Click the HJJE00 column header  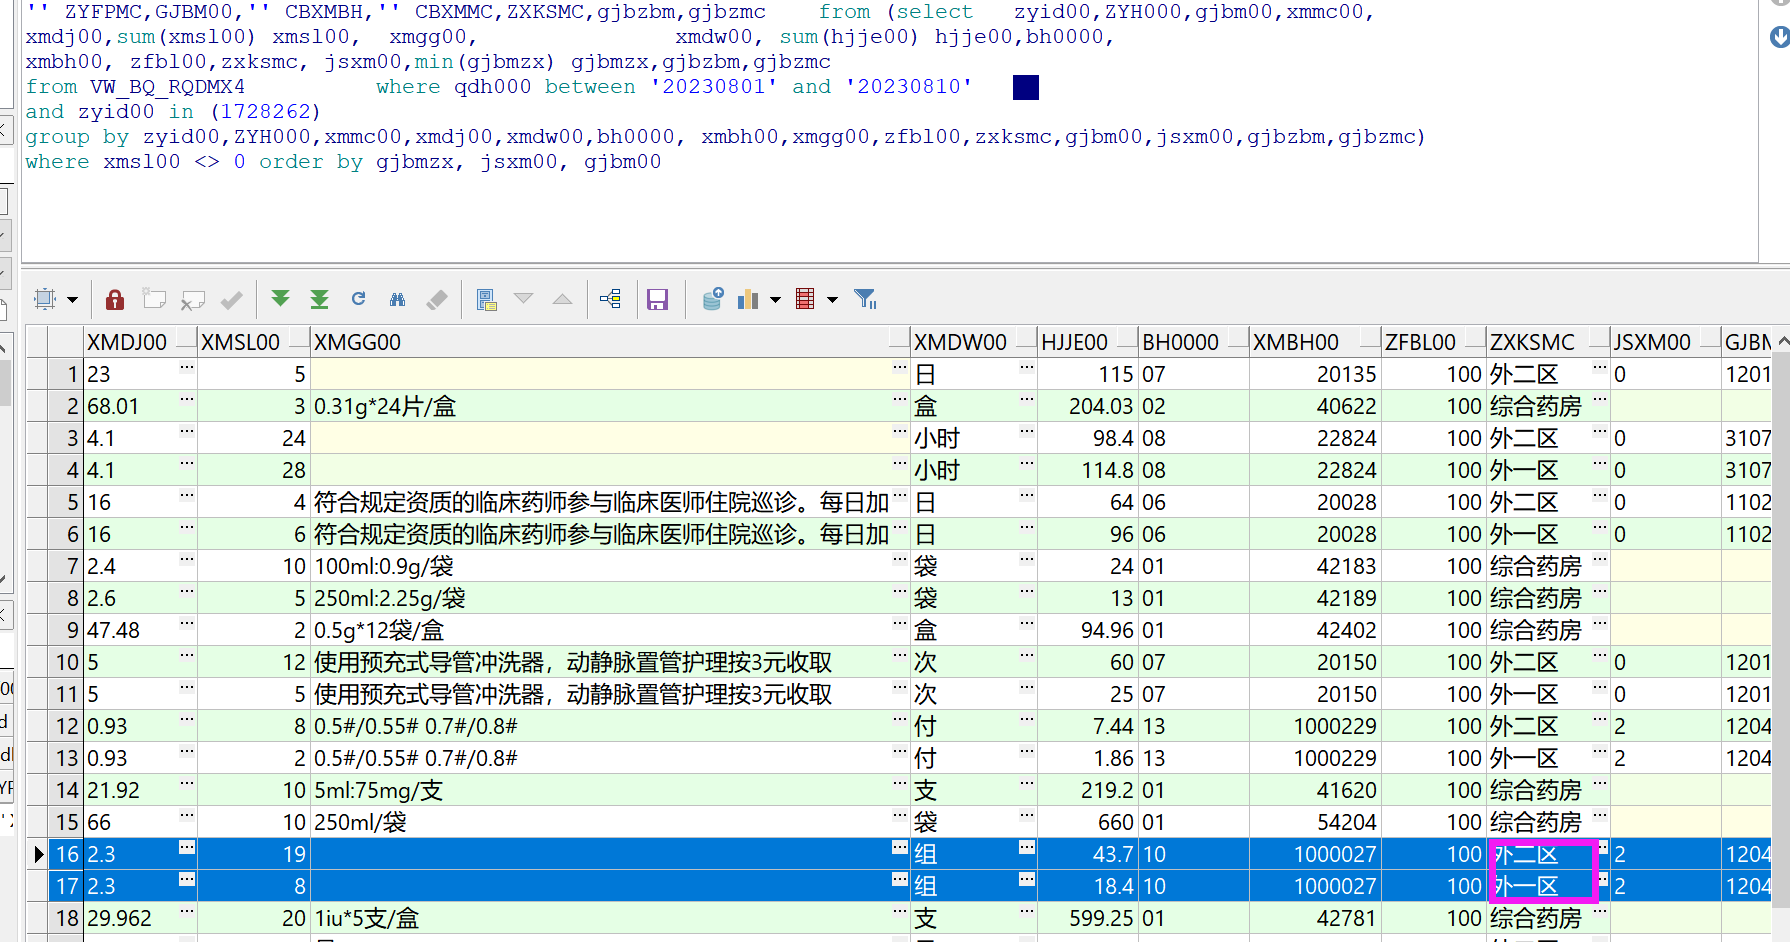click(1075, 342)
